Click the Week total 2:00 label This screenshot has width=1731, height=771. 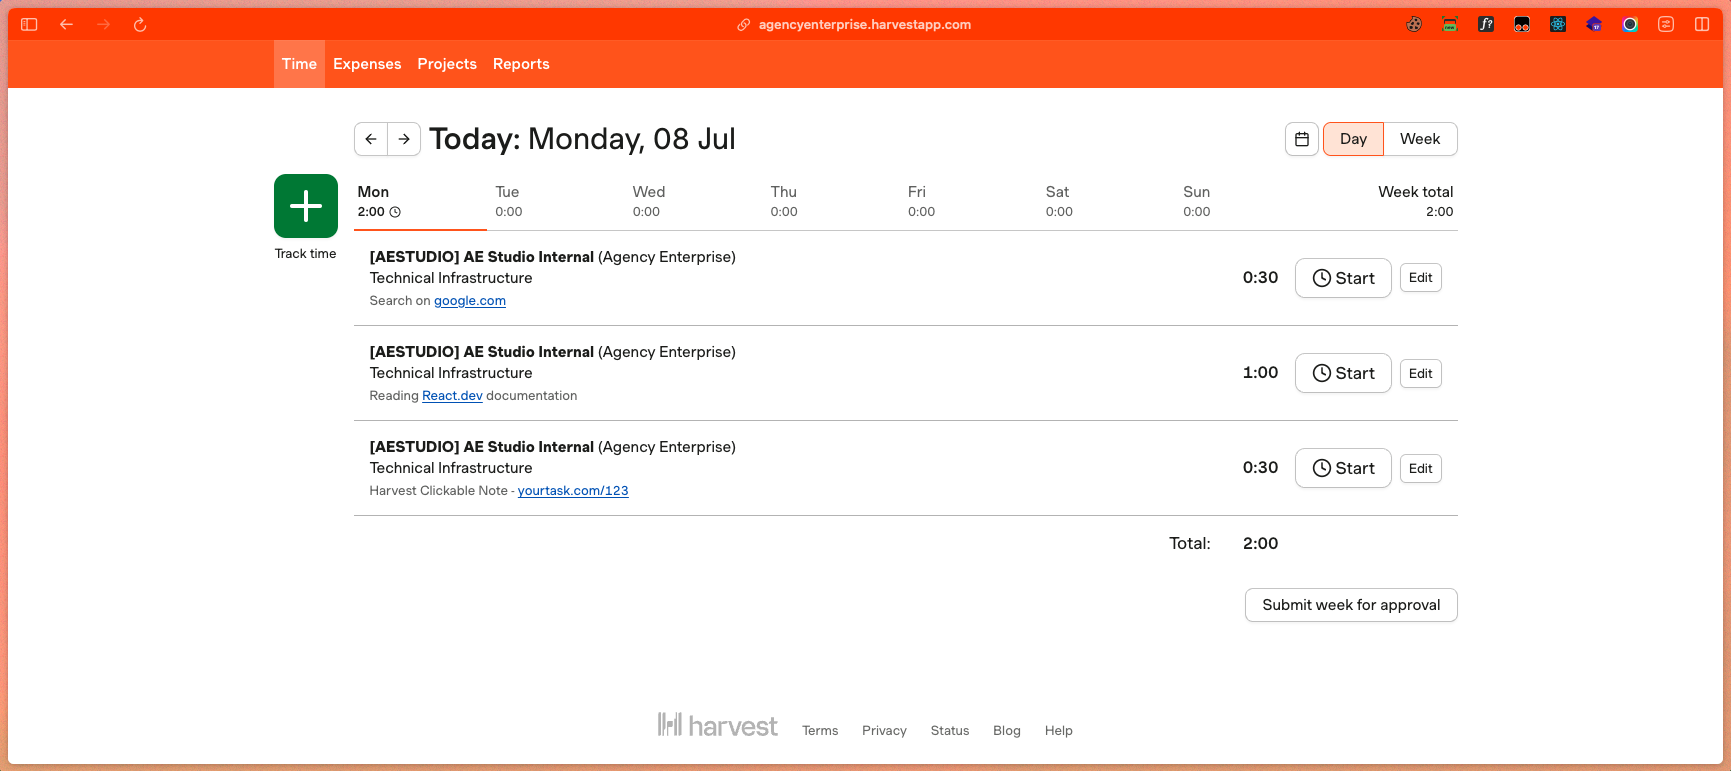1416,201
